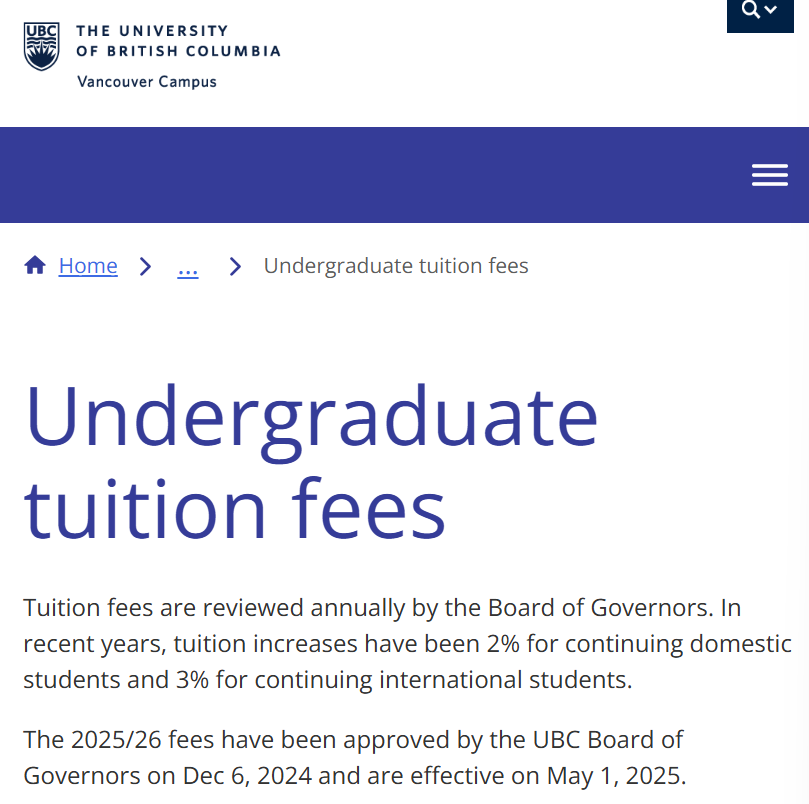
Task: Follow the Home breadcrumb link
Action: click(88, 266)
